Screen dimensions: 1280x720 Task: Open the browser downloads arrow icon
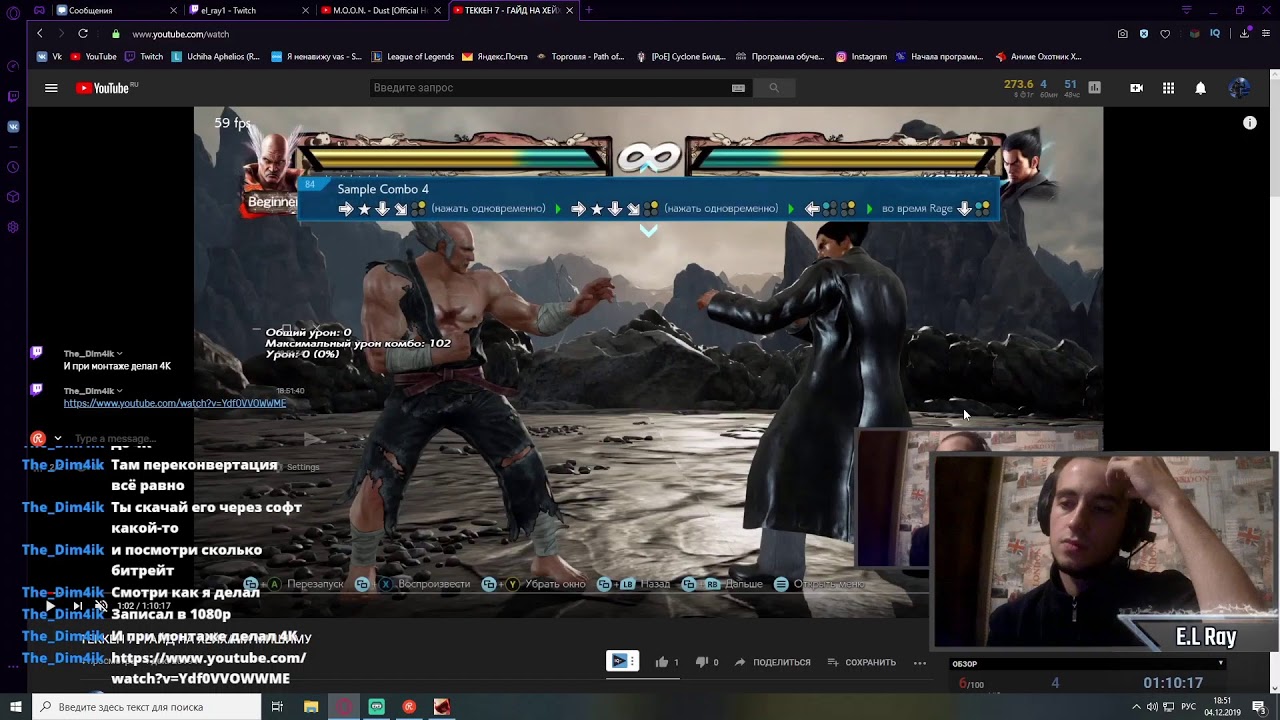coord(1244,34)
